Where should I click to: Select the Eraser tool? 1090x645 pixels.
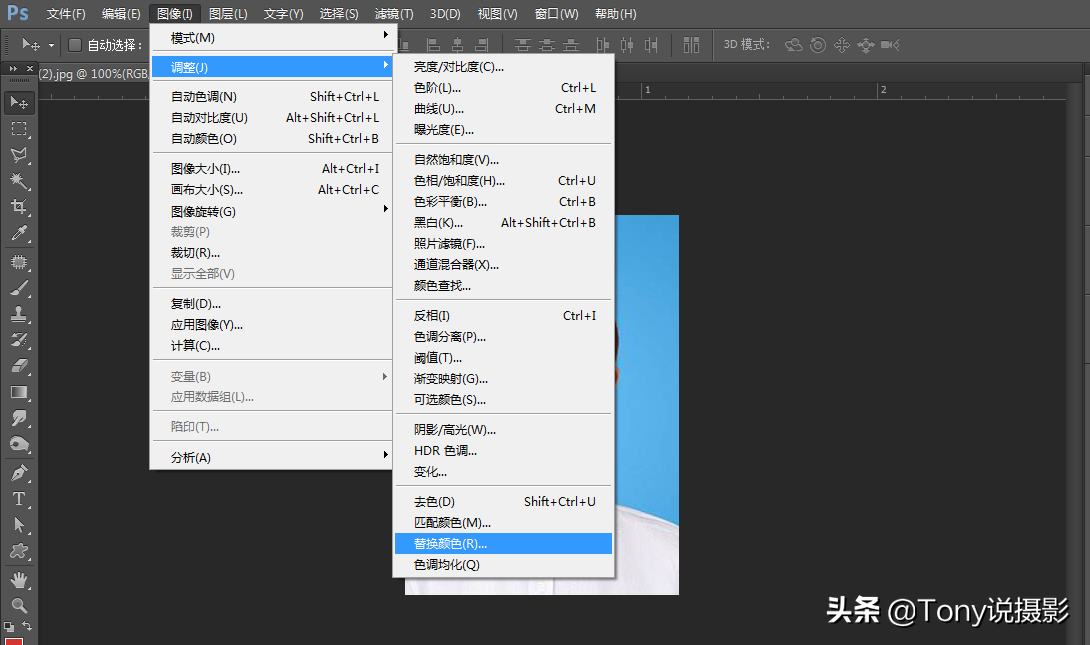coord(19,366)
